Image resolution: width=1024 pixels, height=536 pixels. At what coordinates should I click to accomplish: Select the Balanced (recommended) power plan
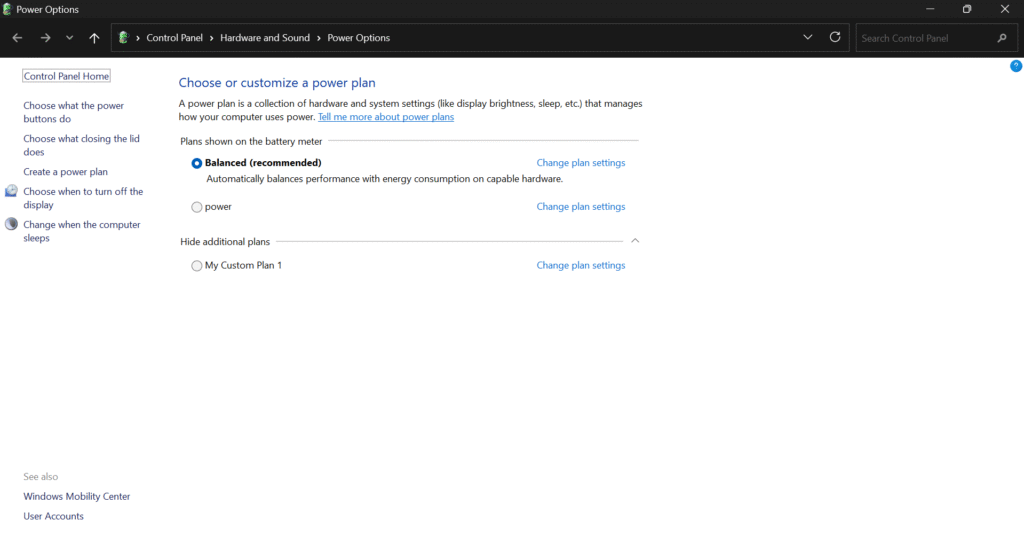coord(197,163)
